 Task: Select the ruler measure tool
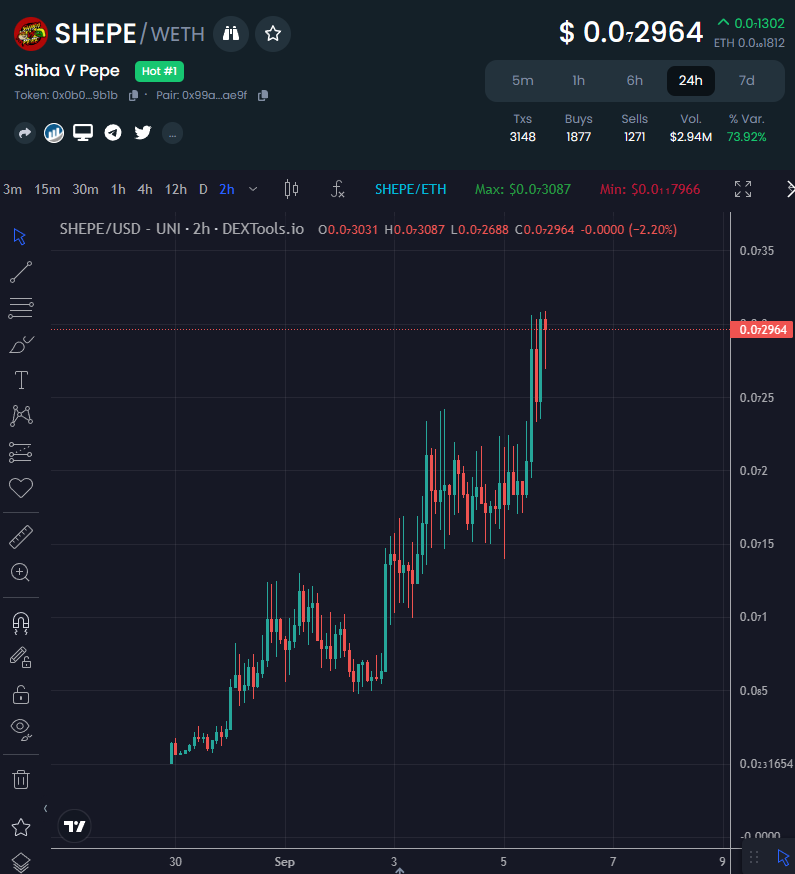pyautogui.click(x=21, y=537)
